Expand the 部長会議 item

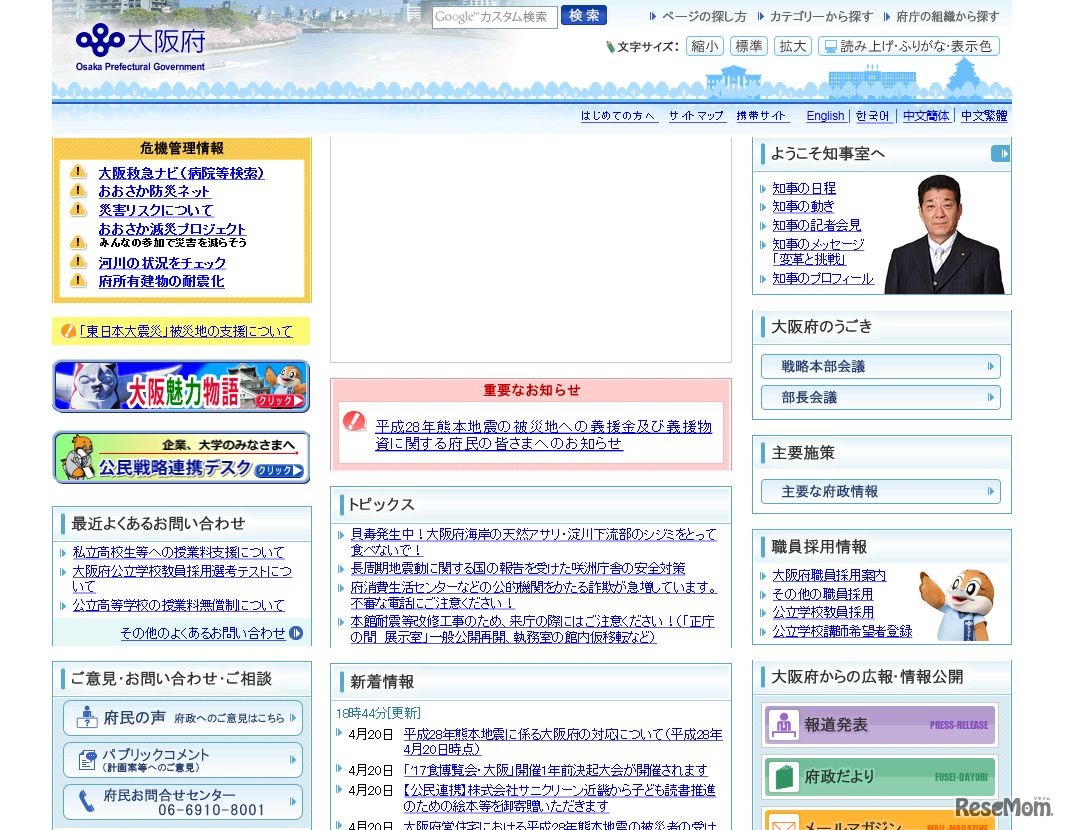(x=880, y=398)
